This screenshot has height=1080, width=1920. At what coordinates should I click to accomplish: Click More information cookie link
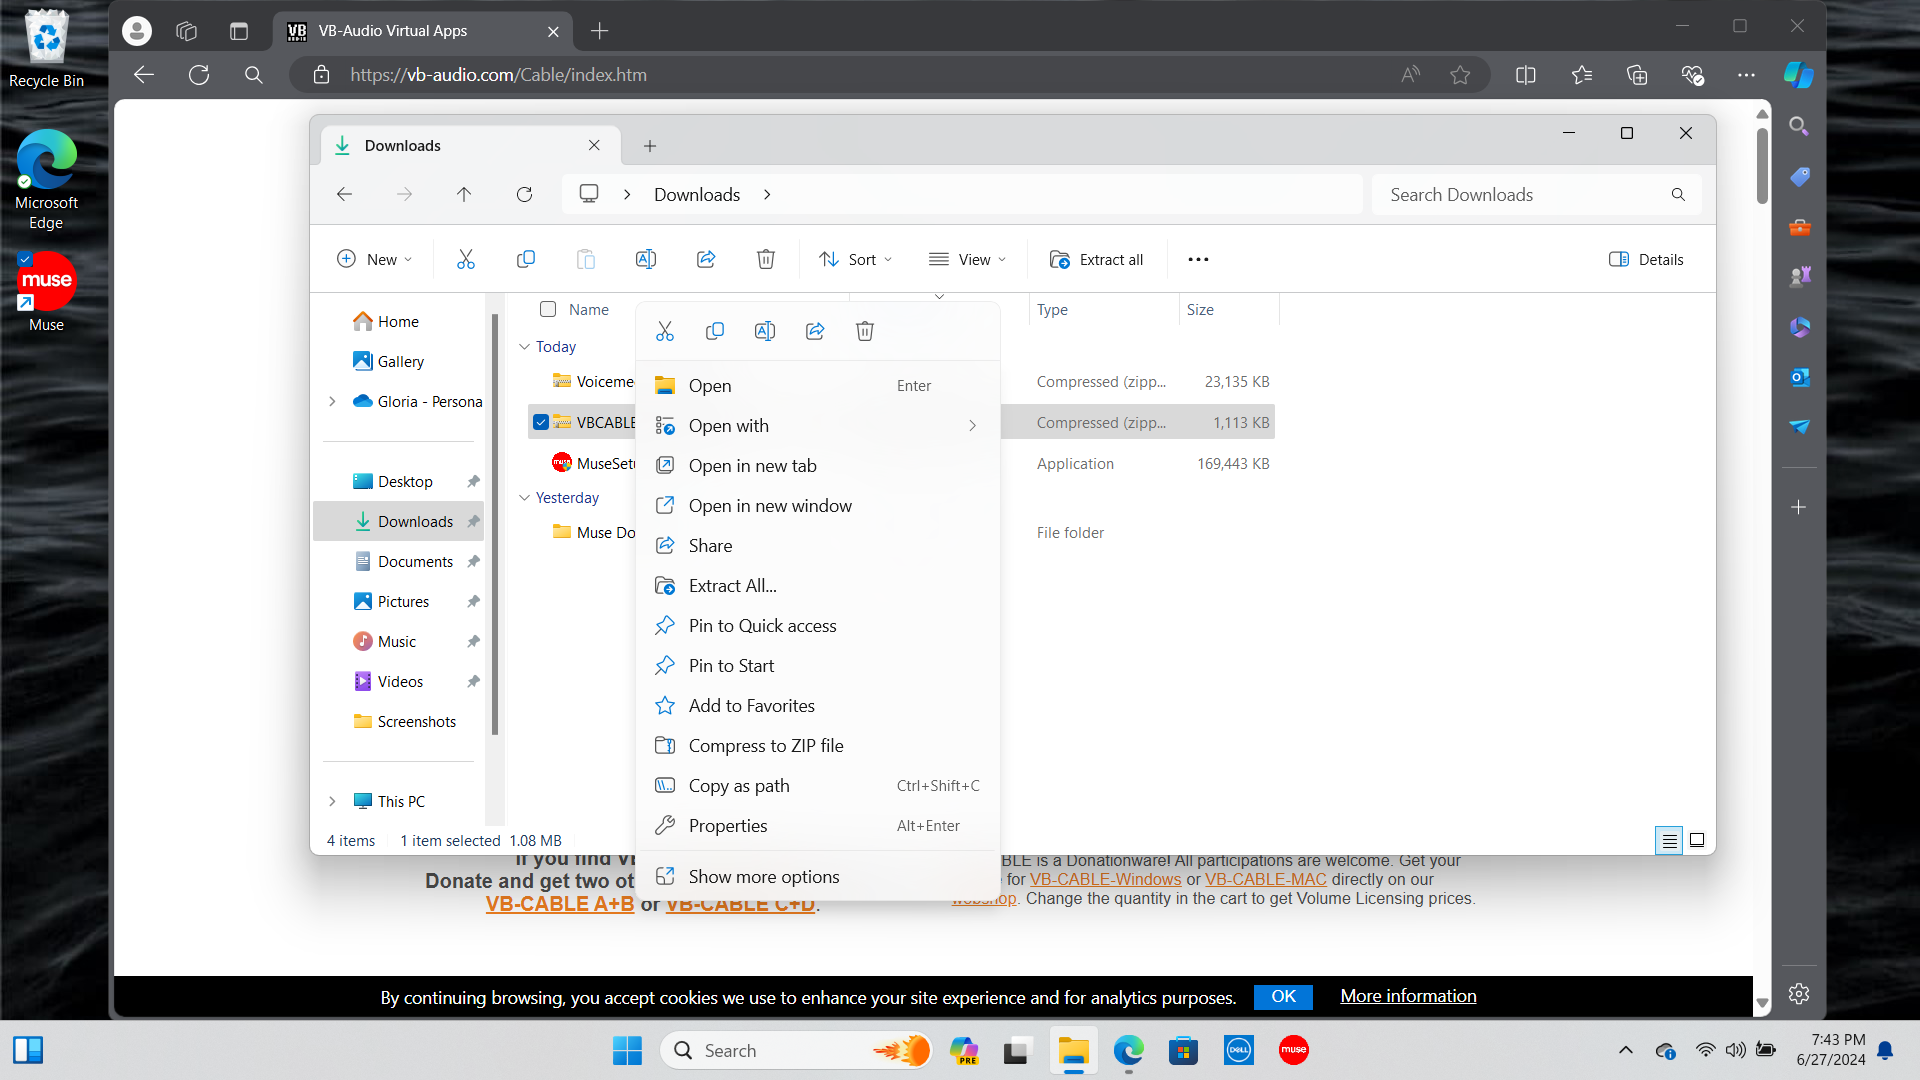click(1408, 996)
